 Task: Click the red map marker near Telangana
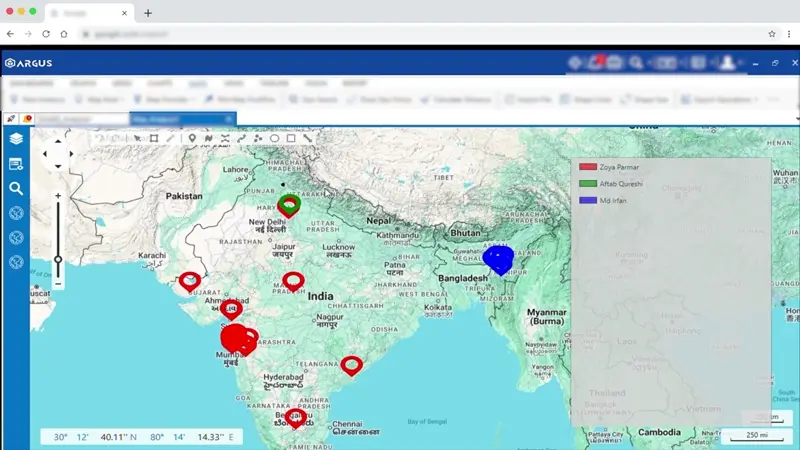point(351,365)
